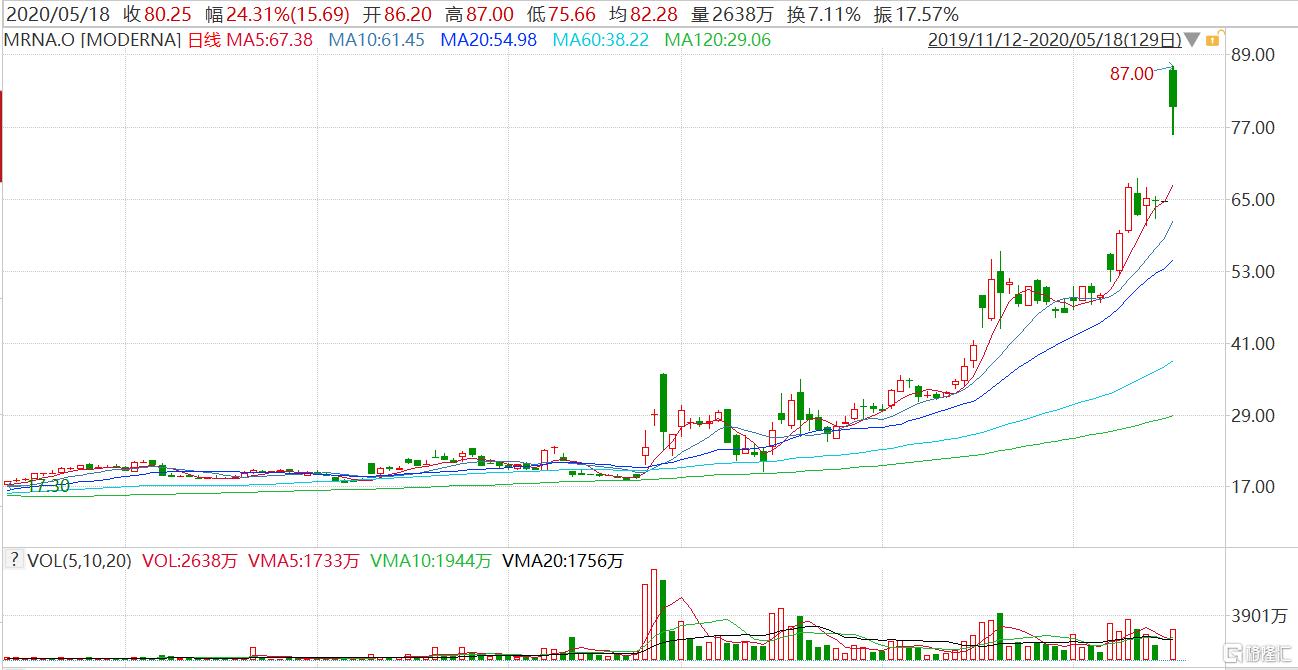Click the VOL(5,10,20) indicator name
1298x670 pixels.
[79, 561]
